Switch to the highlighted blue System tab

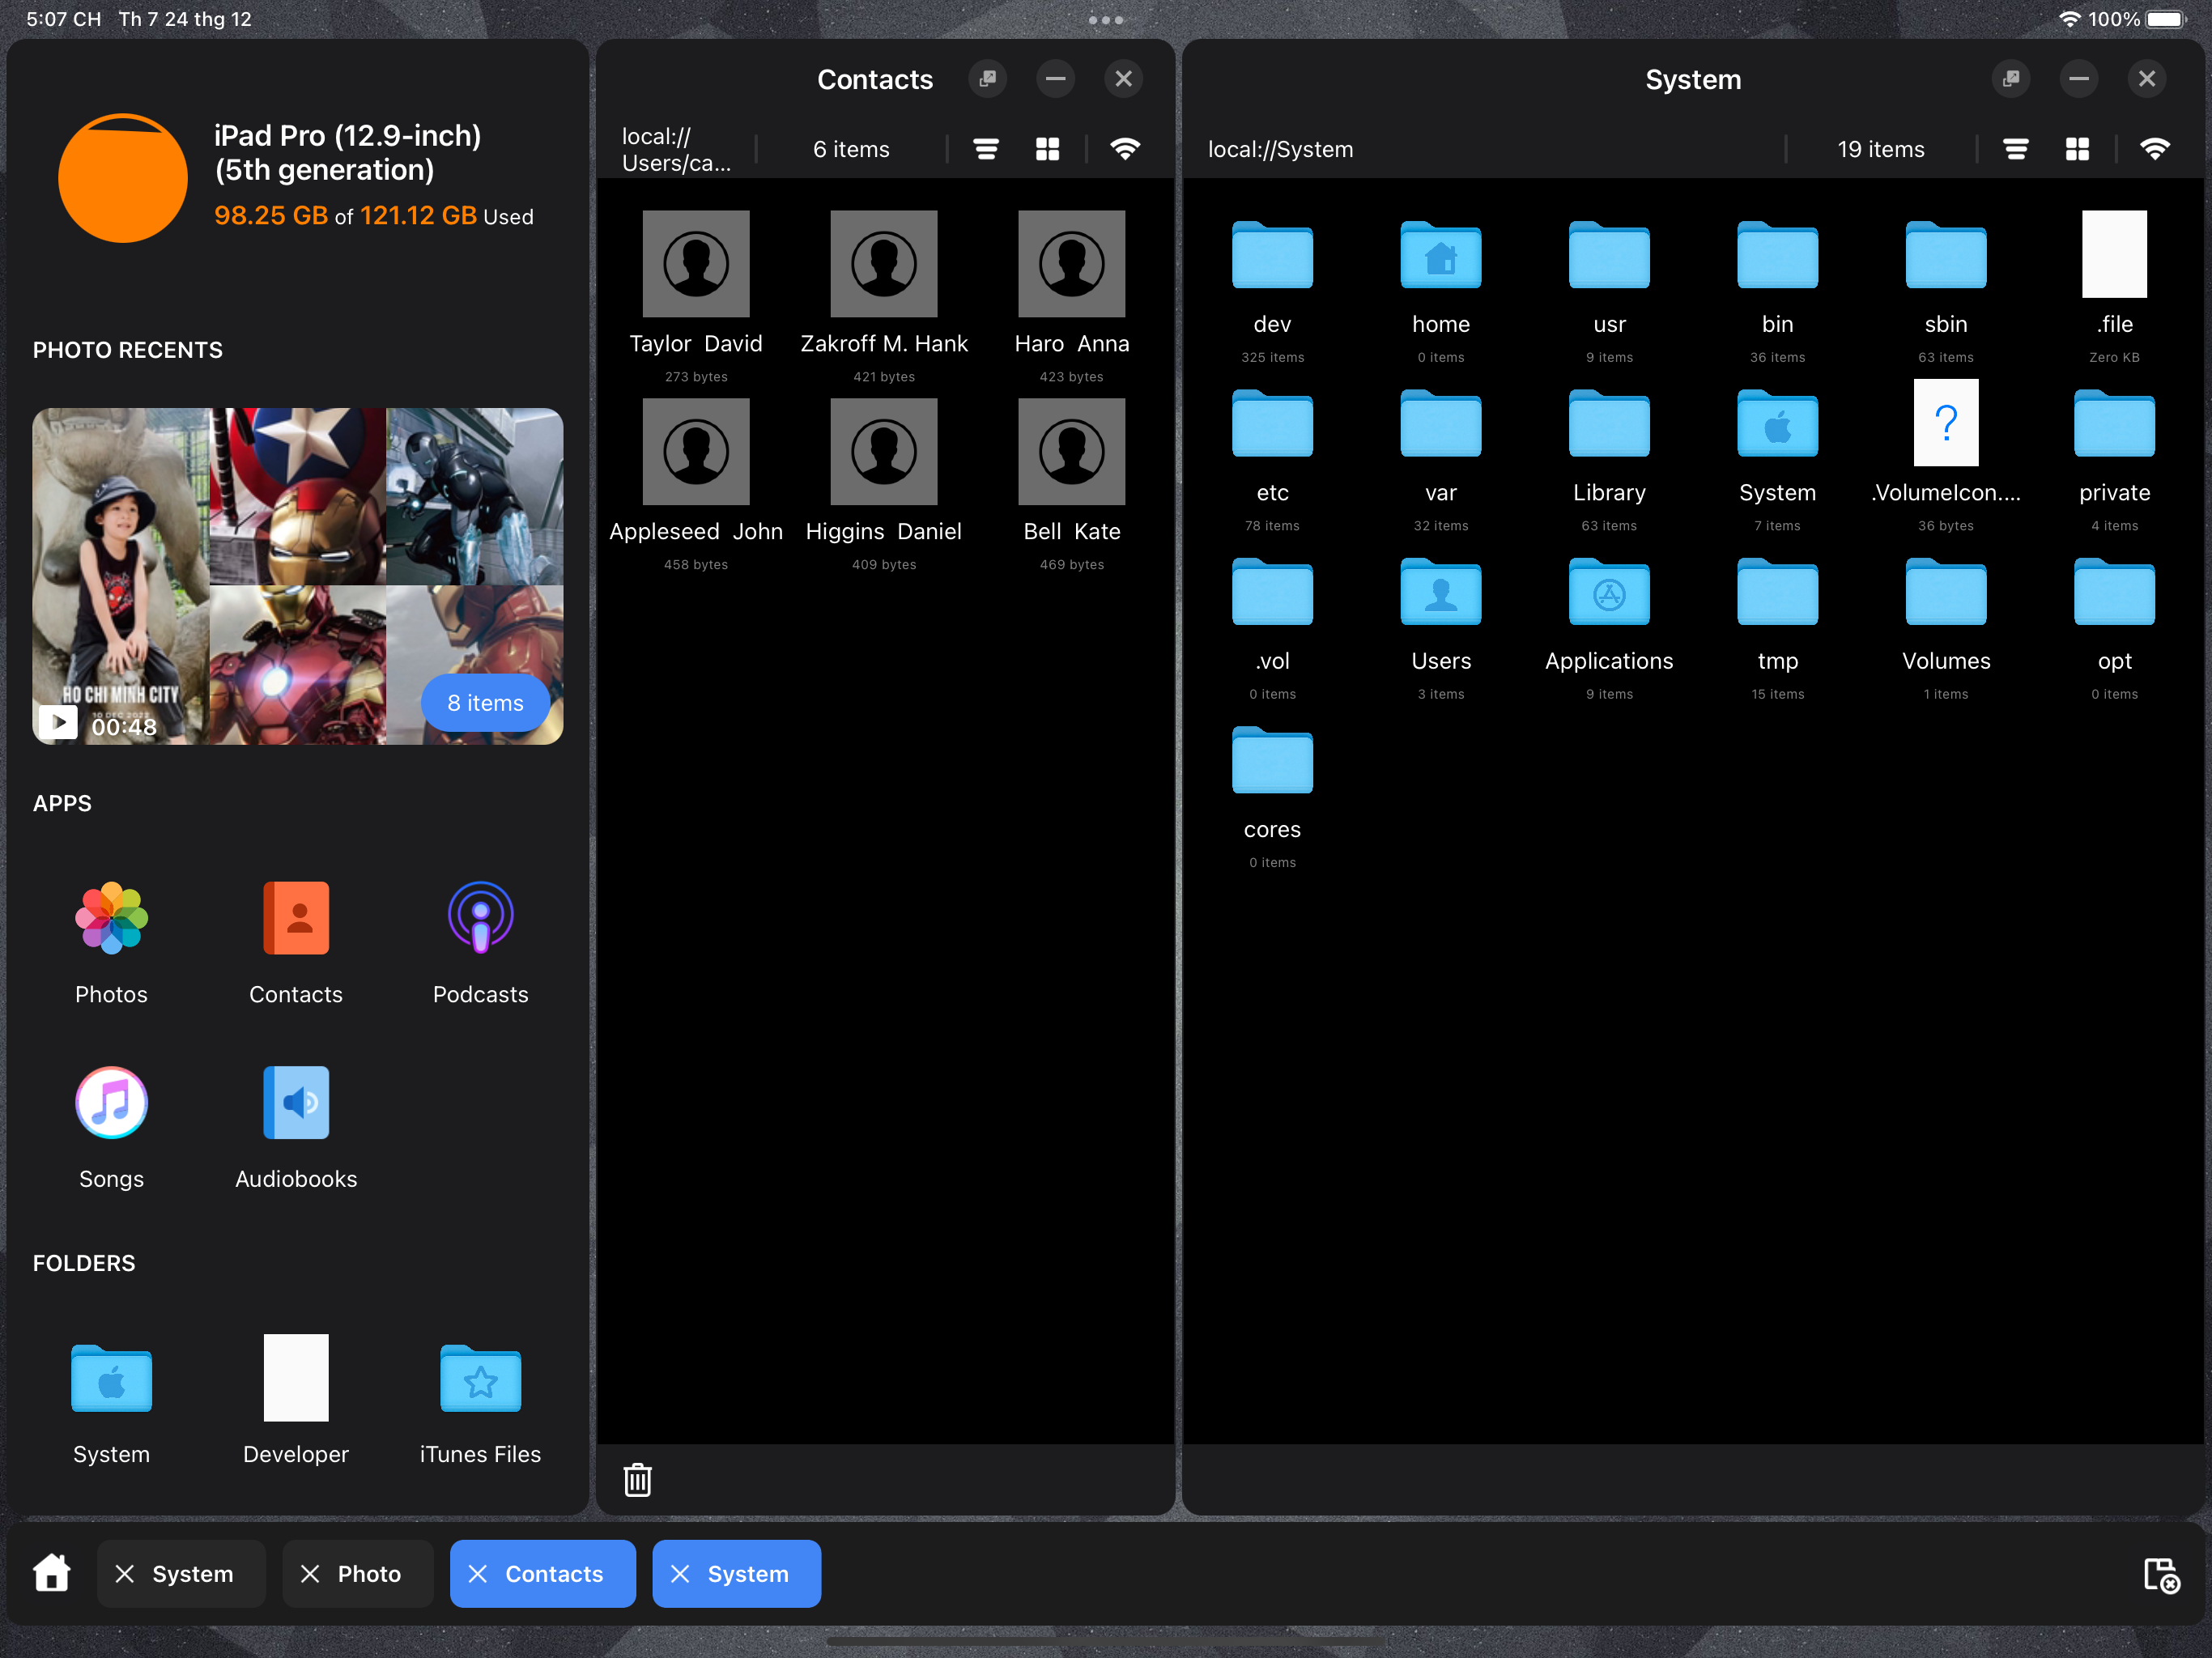pyautogui.click(x=737, y=1573)
